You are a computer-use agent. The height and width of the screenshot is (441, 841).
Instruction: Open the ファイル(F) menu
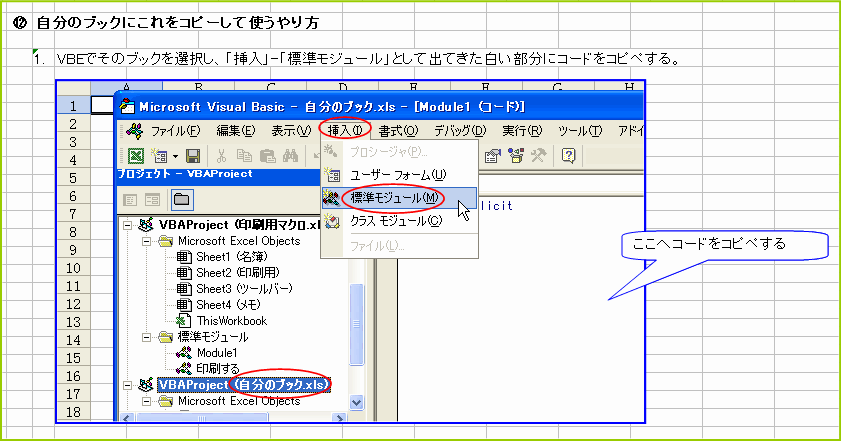click(175, 130)
